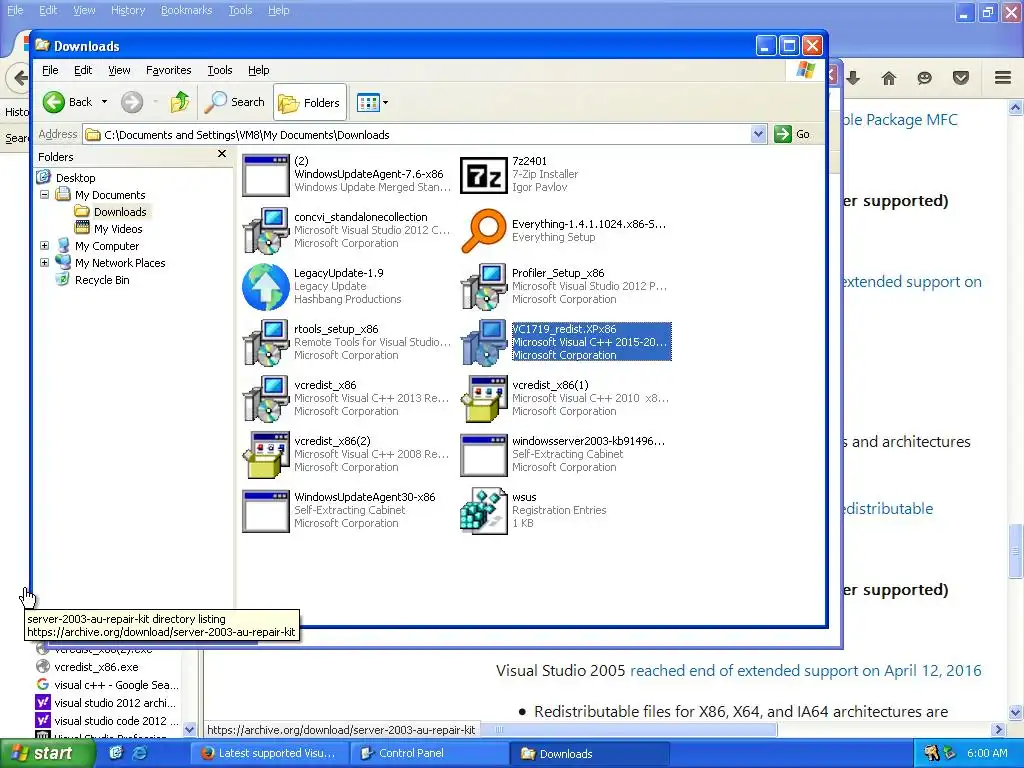Open browser Bookmarks menu
Screen dimensions: 1024x768
click(x=186, y=10)
